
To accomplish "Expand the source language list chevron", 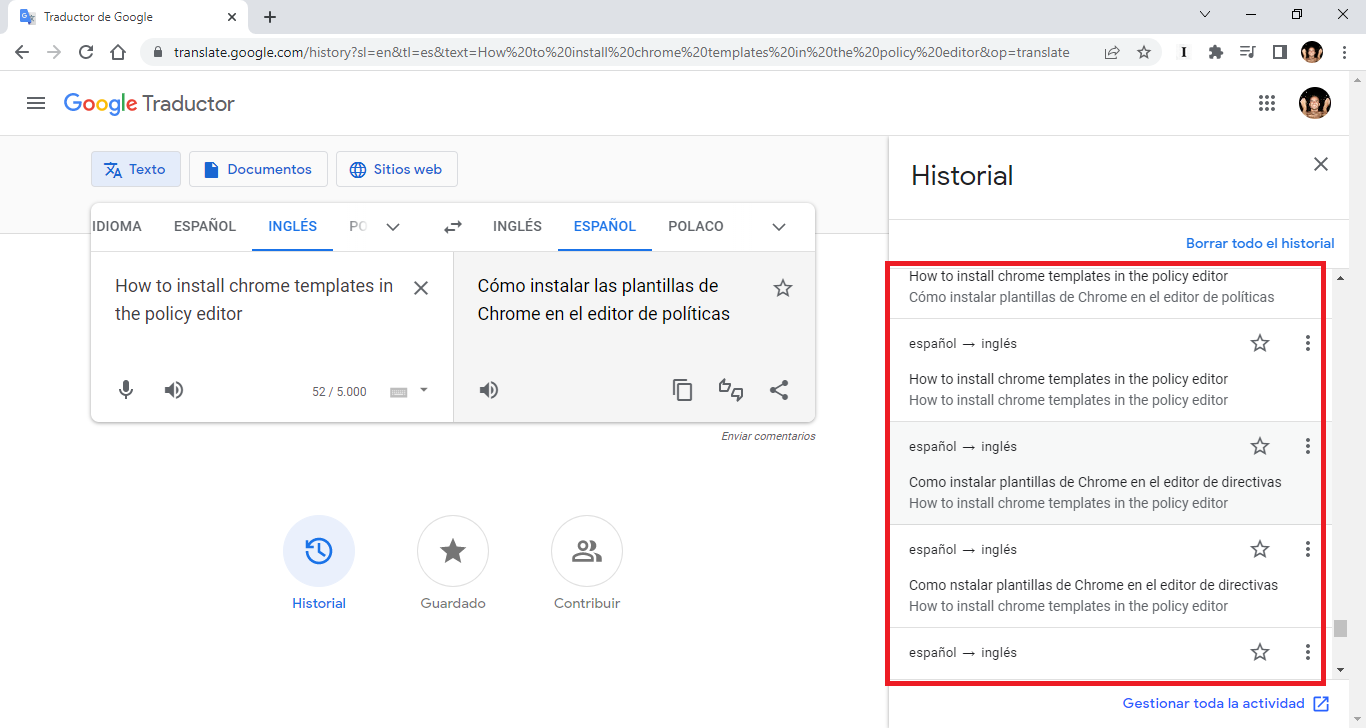I will pyautogui.click(x=393, y=227).
